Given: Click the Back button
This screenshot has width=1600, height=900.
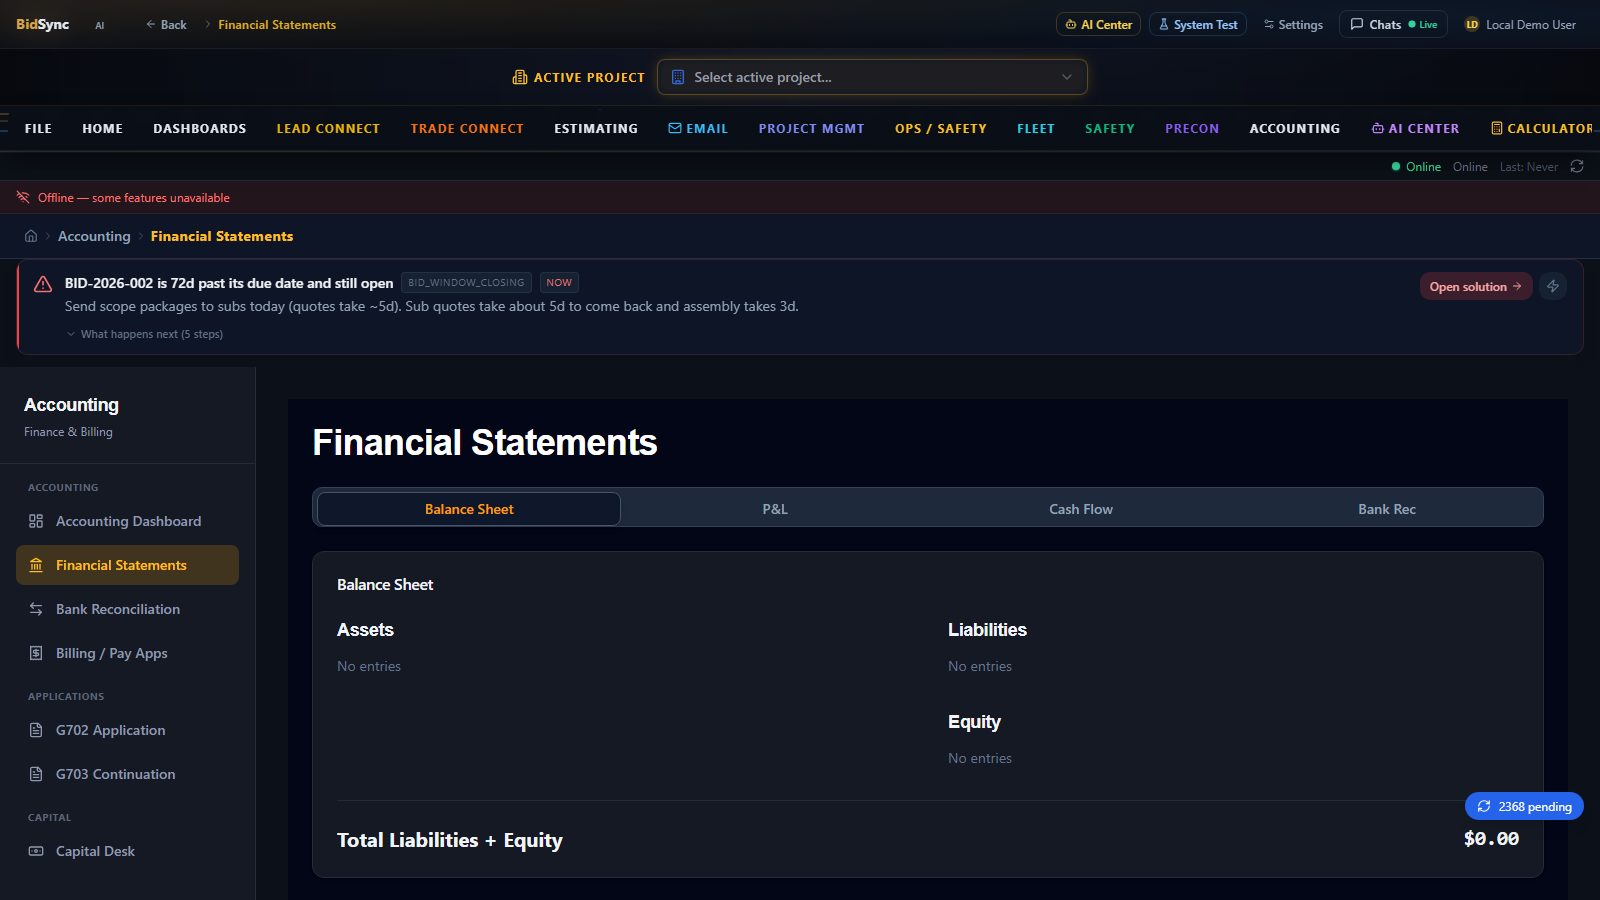Looking at the screenshot, I should [x=166, y=24].
